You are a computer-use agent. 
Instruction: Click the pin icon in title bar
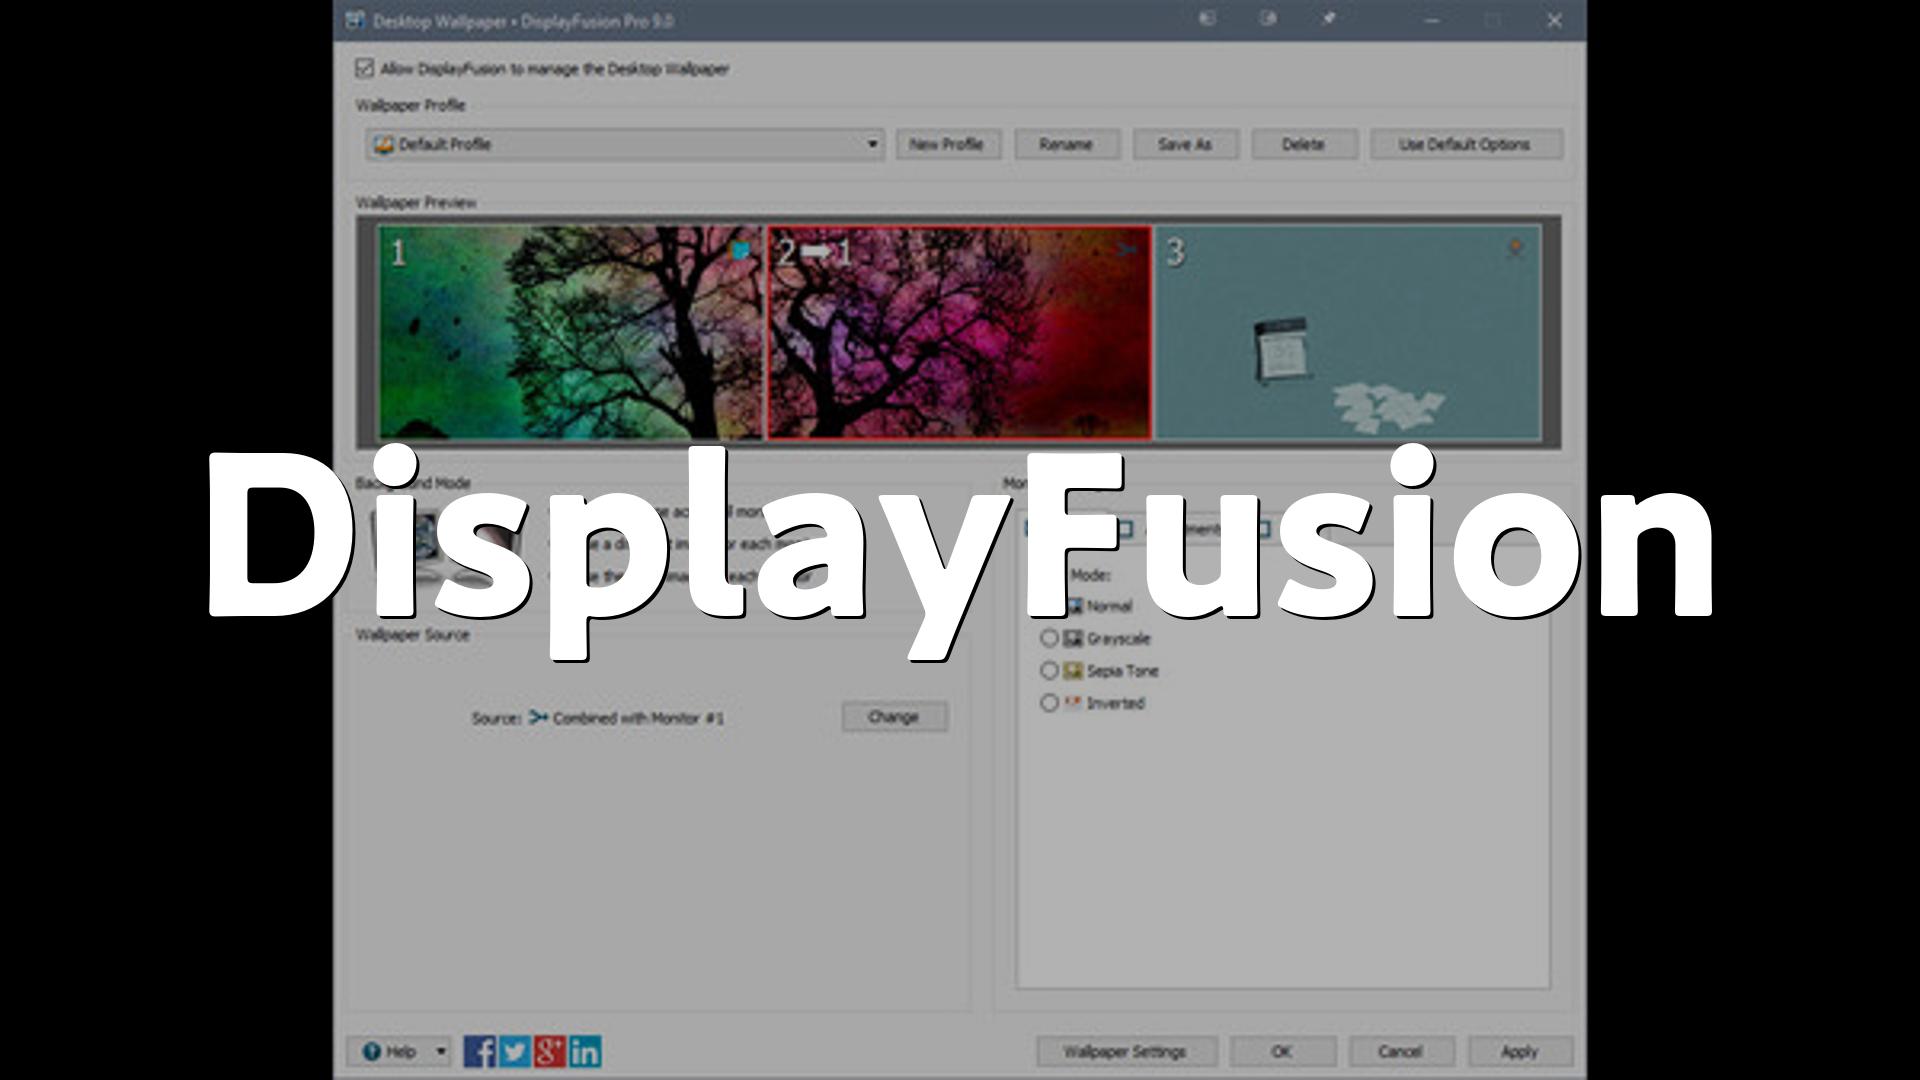click(1329, 18)
